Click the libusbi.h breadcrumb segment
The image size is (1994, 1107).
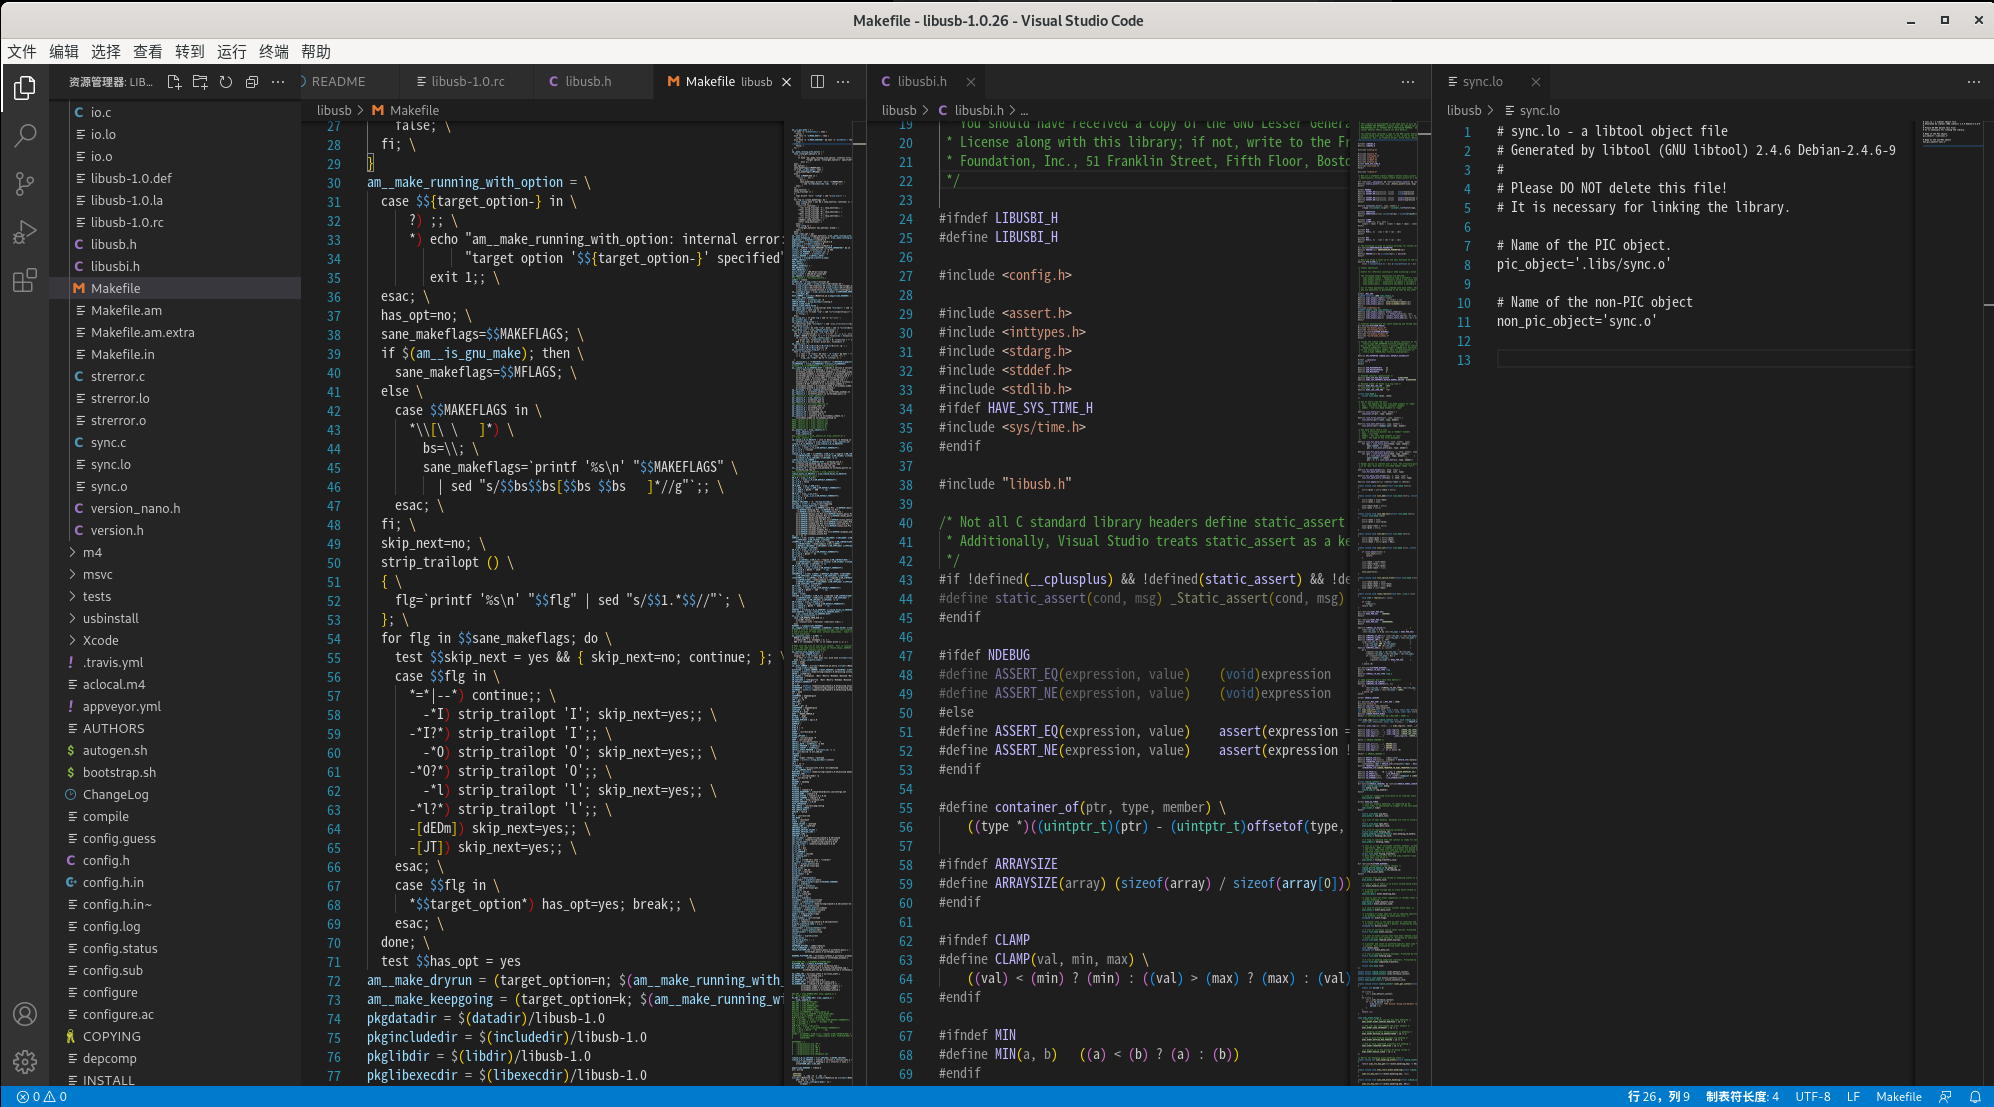point(970,111)
